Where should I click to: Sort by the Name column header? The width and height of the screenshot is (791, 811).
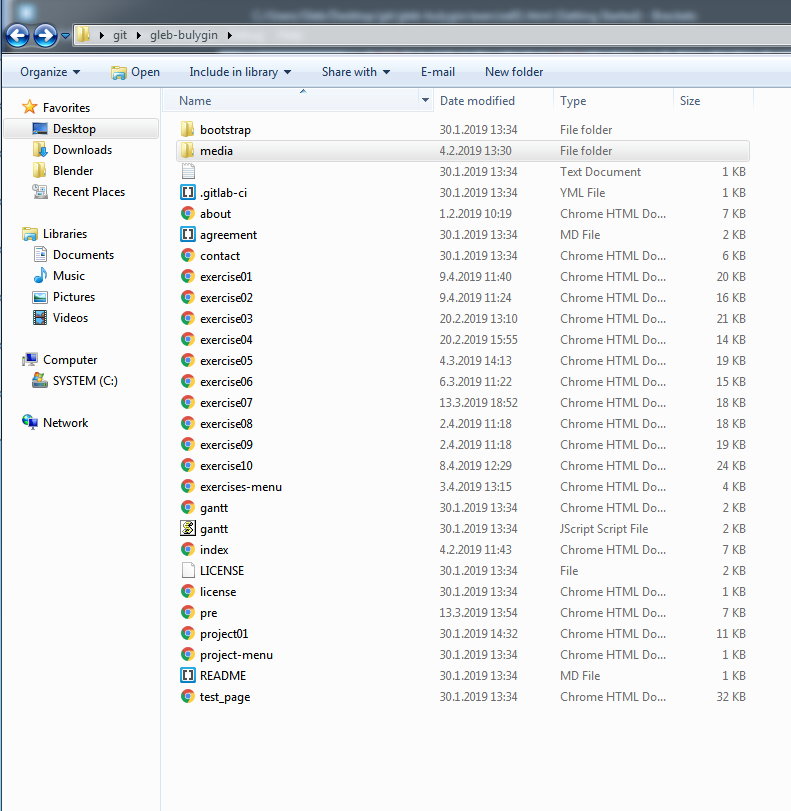pos(195,101)
